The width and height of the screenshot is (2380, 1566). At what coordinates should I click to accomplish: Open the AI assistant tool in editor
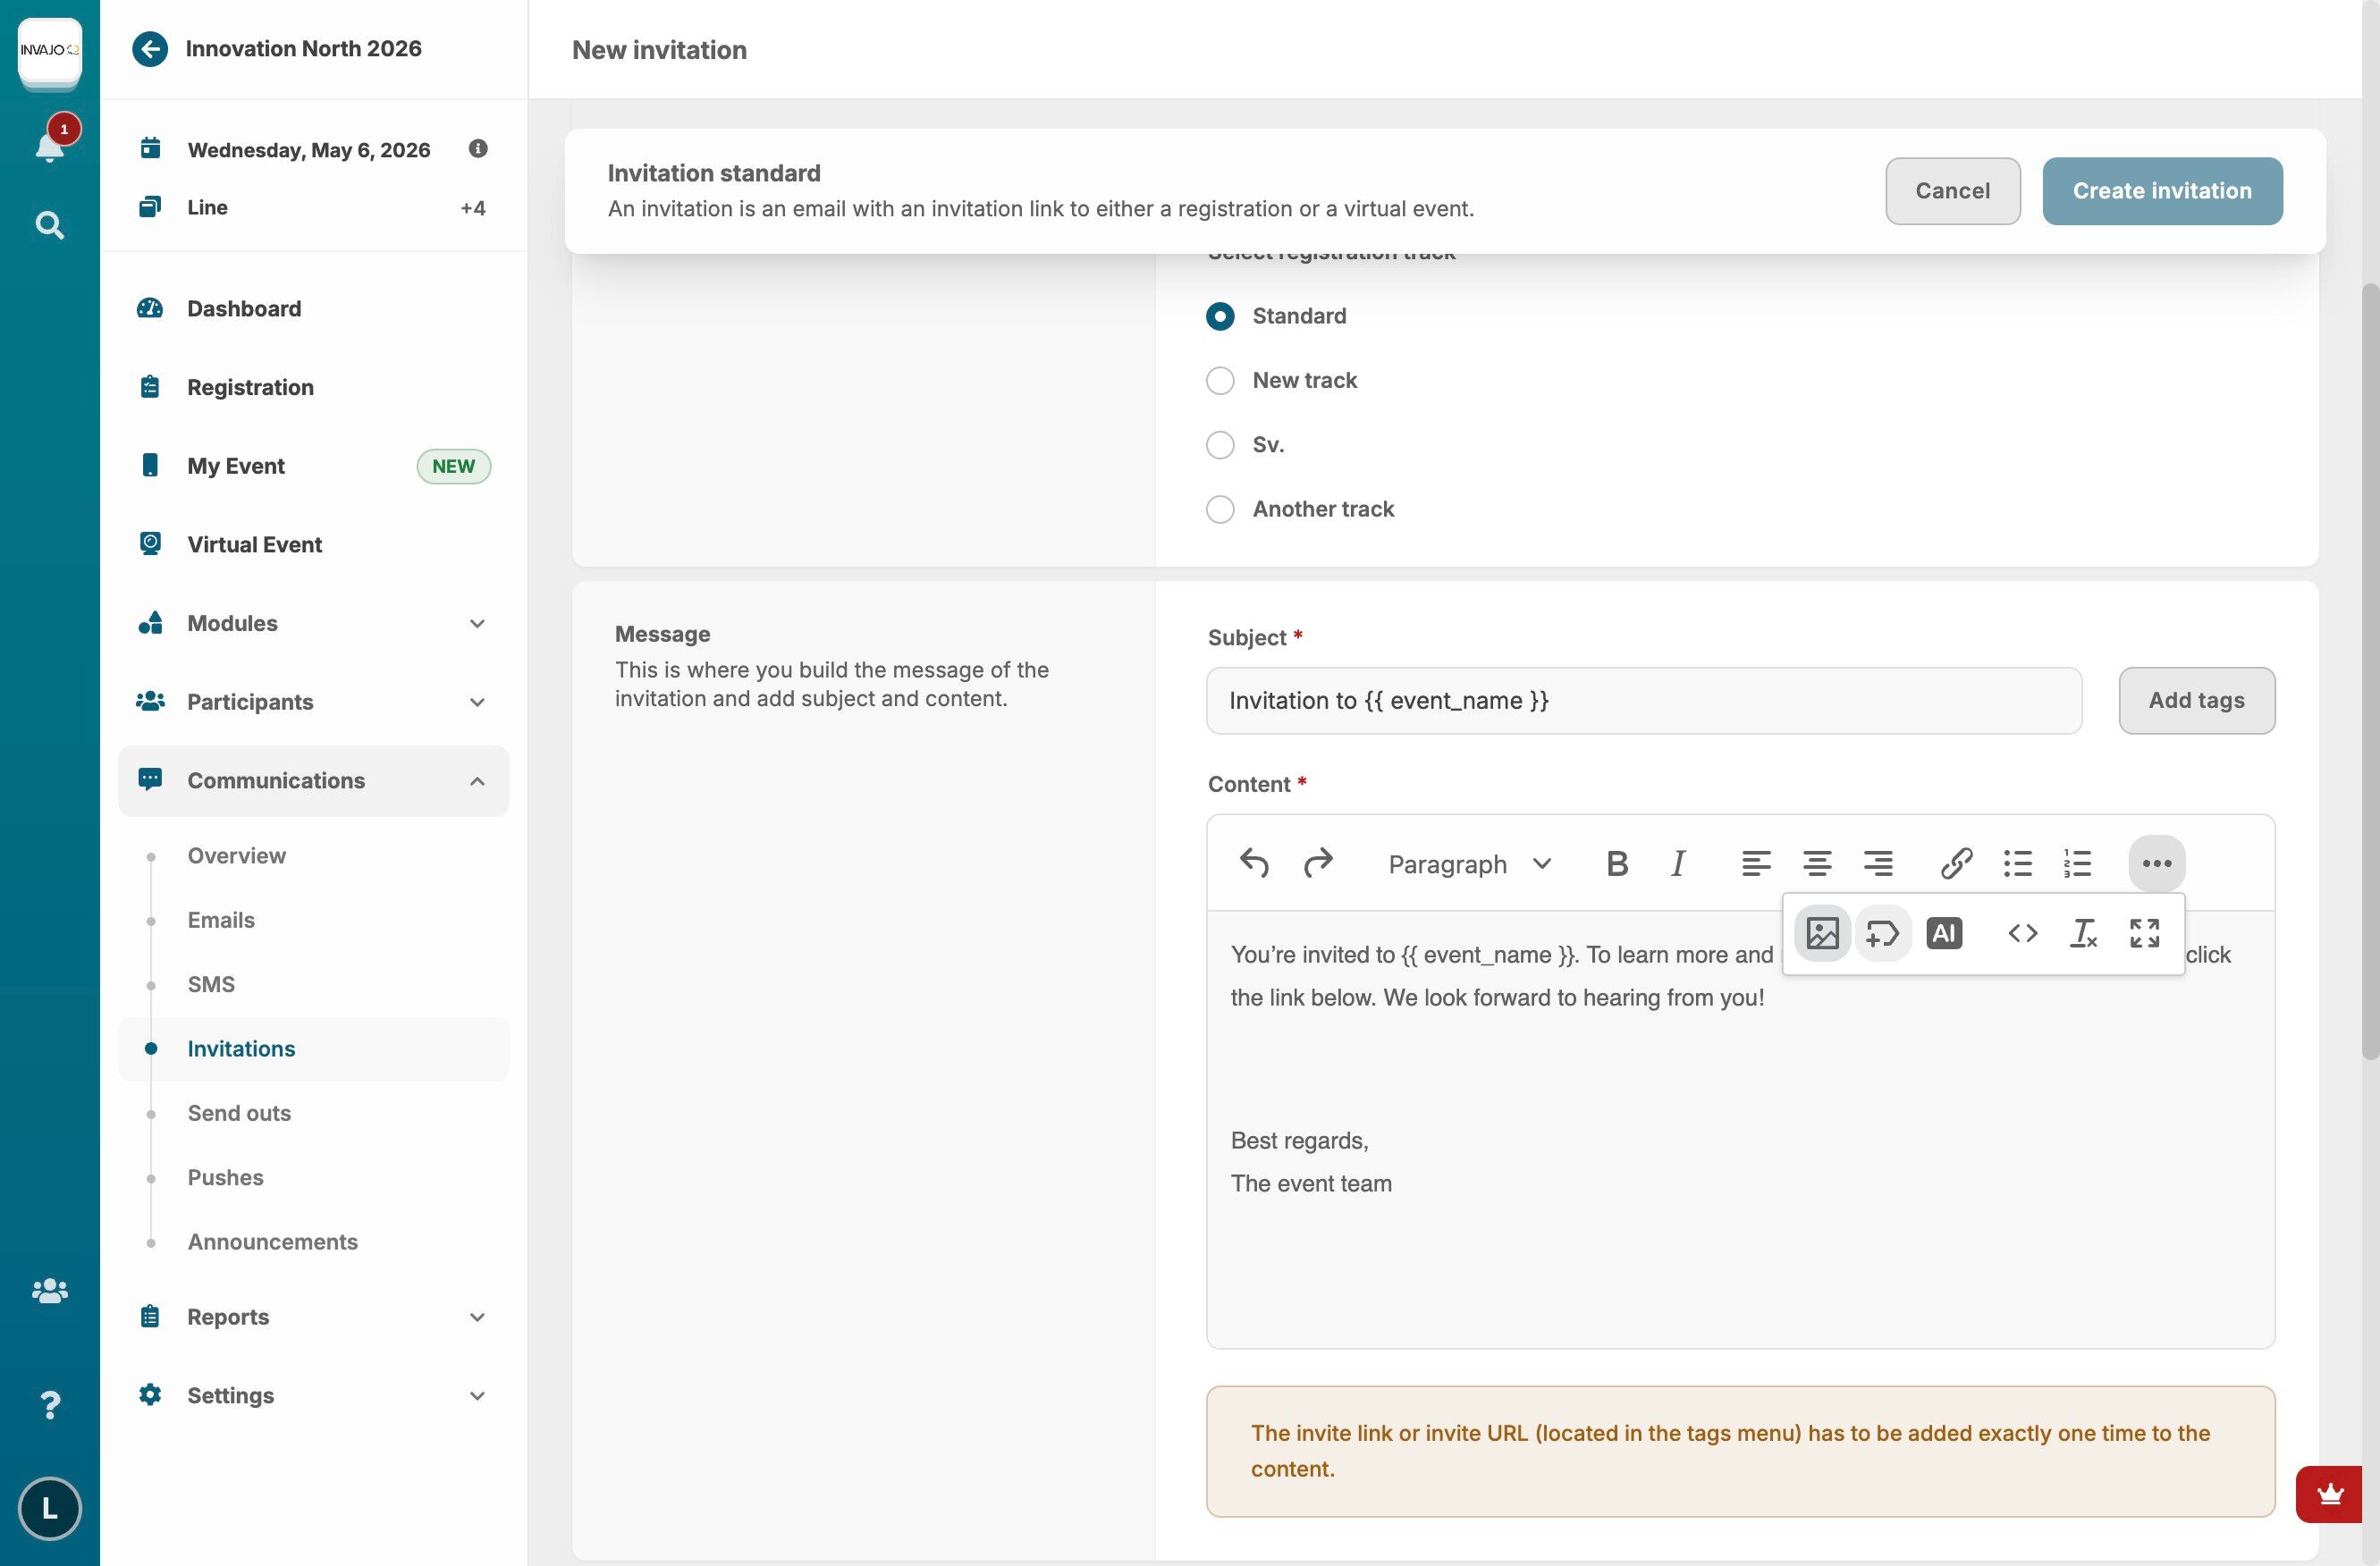[1943, 933]
